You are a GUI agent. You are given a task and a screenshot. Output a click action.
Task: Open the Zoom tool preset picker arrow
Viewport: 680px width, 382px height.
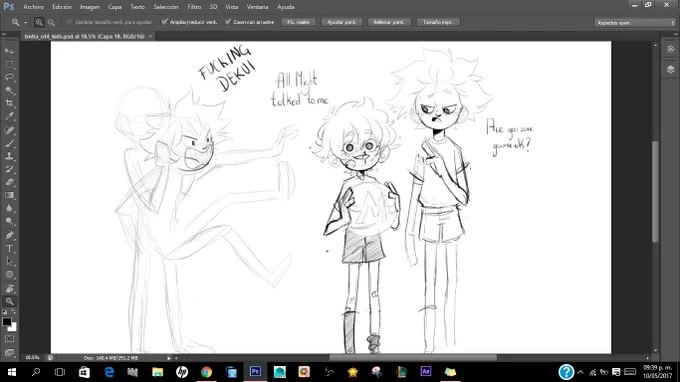click(26, 23)
